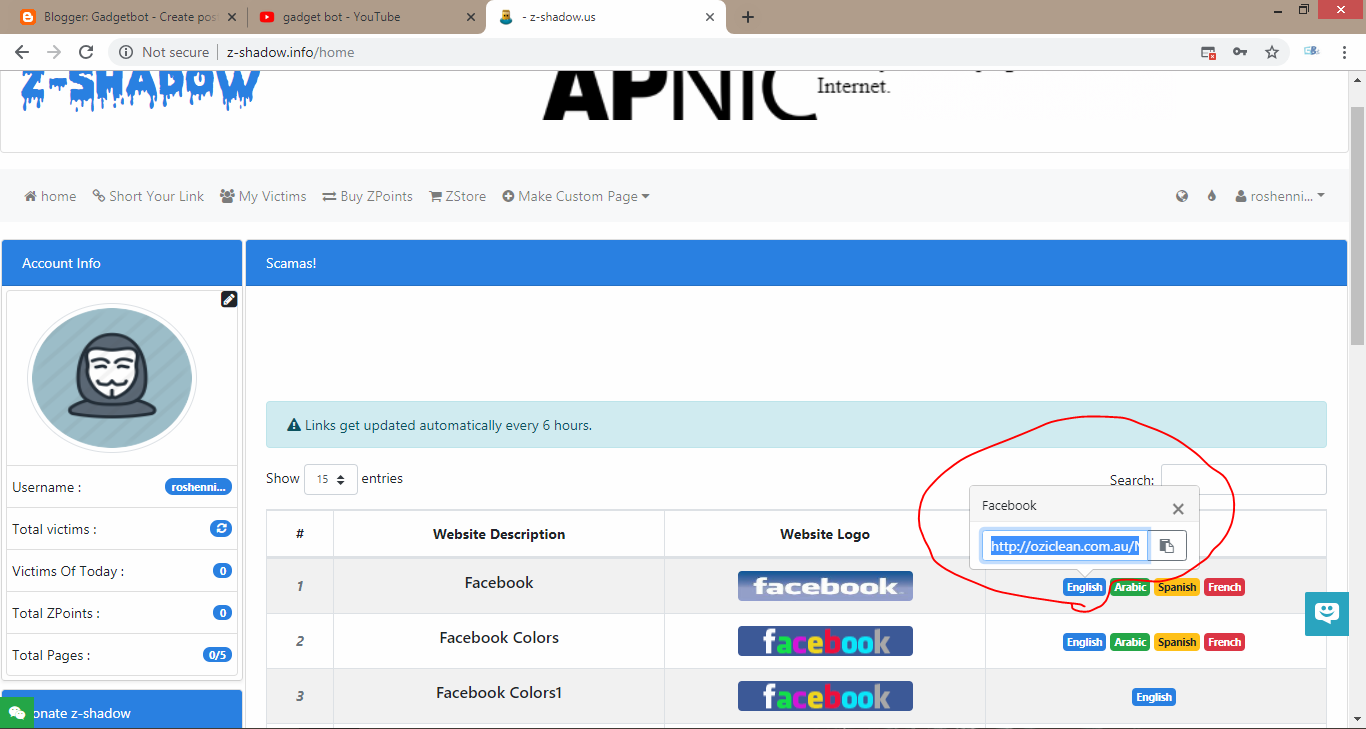View the Not secure site info
1366x729 pixels.
pyautogui.click(x=164, y=52)
